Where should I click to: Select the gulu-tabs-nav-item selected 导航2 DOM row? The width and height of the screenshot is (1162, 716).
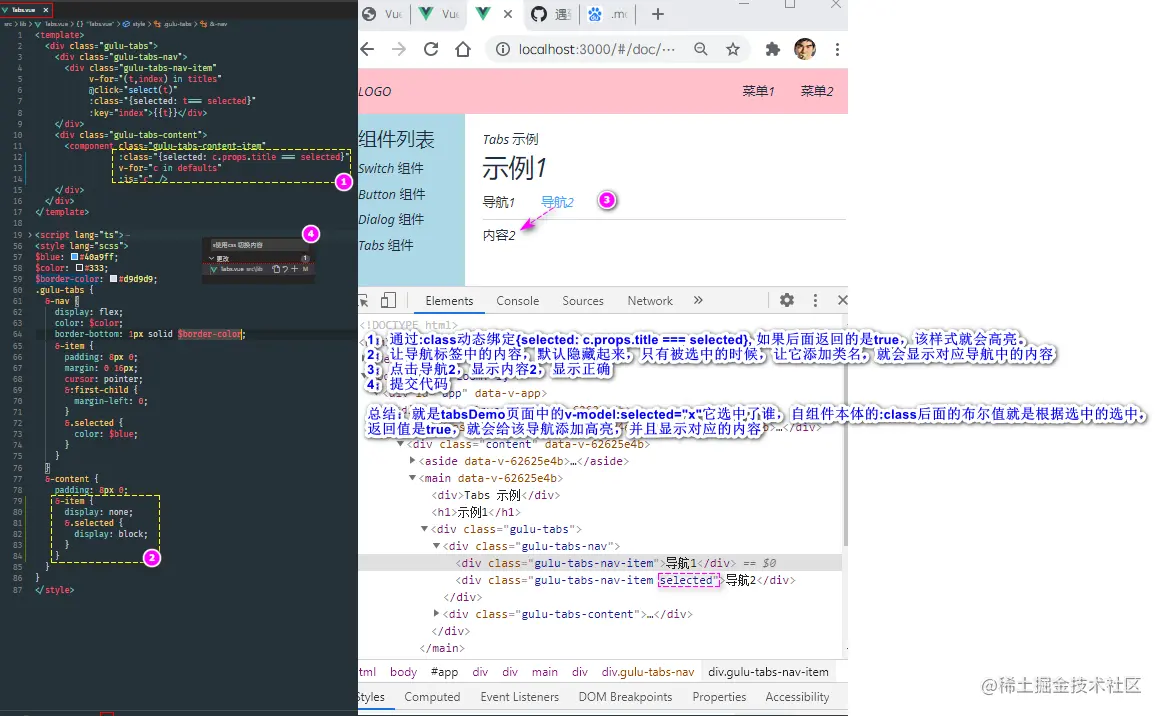coord(600,580)
